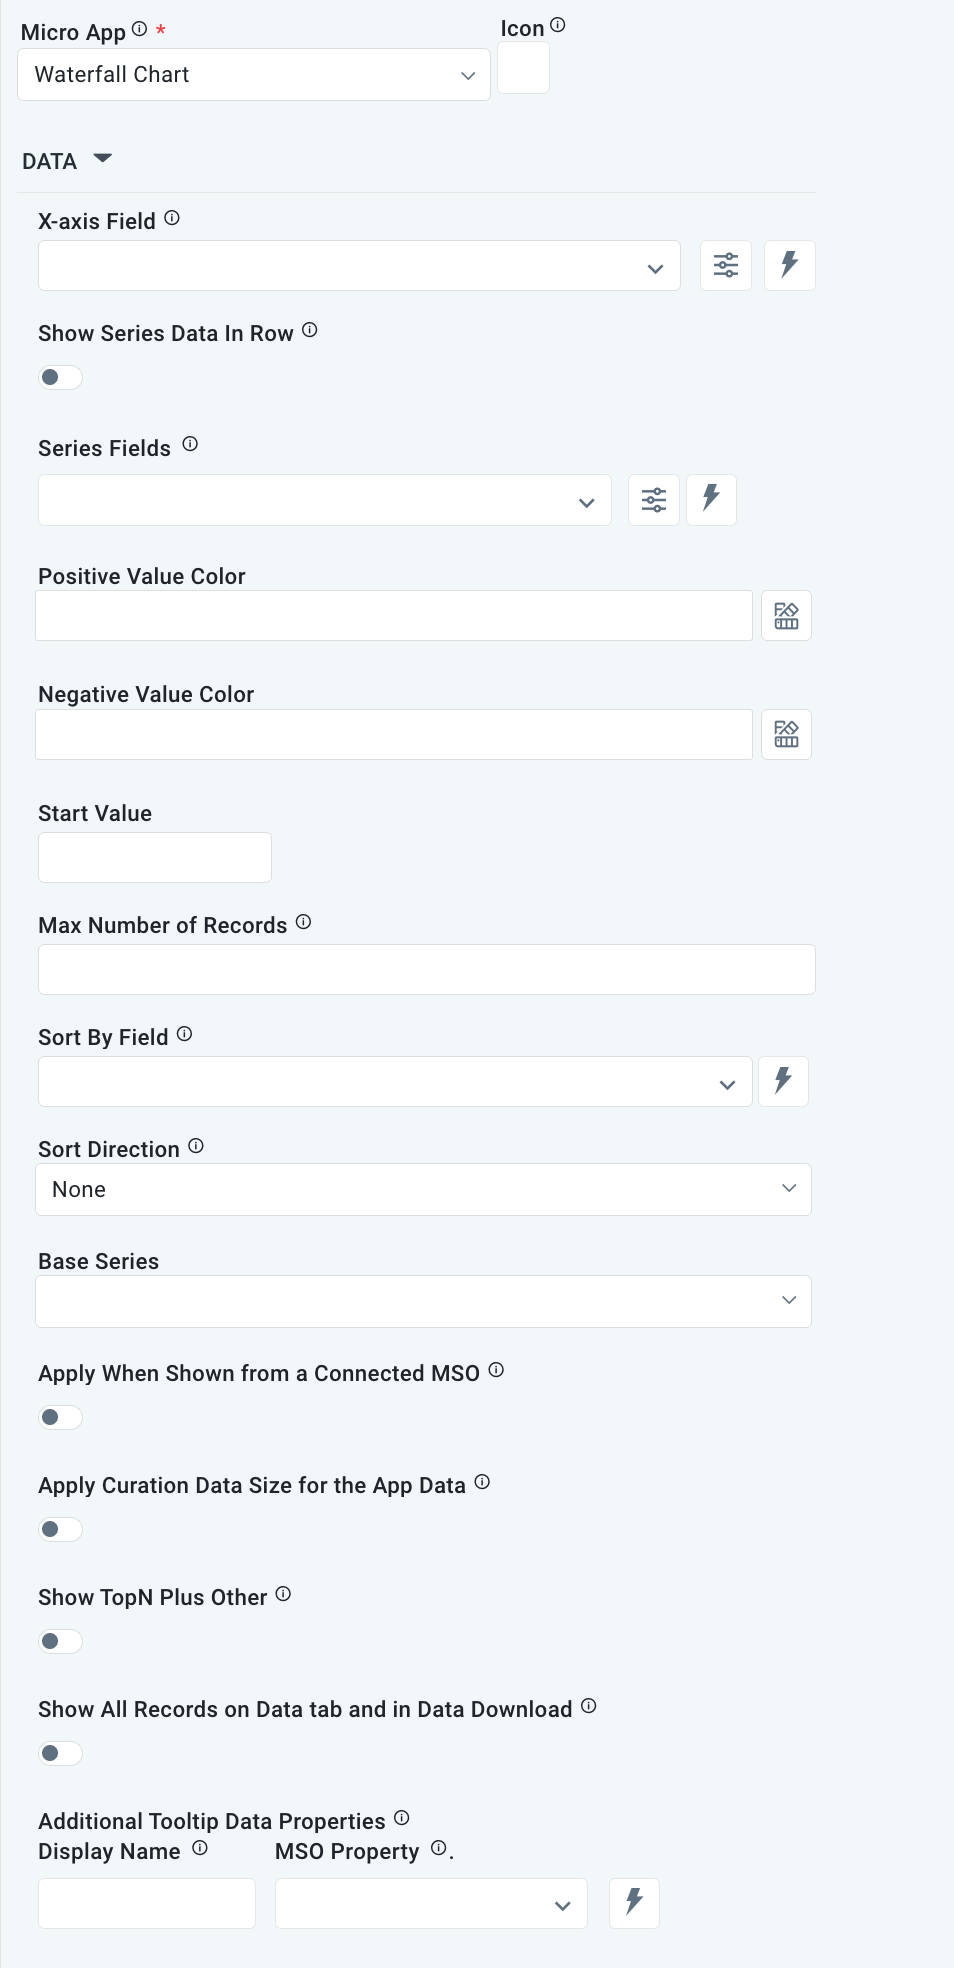Click the lightning icon next to Series Fields
Viewport: 954px width, 1968px height.
(711, 499)
